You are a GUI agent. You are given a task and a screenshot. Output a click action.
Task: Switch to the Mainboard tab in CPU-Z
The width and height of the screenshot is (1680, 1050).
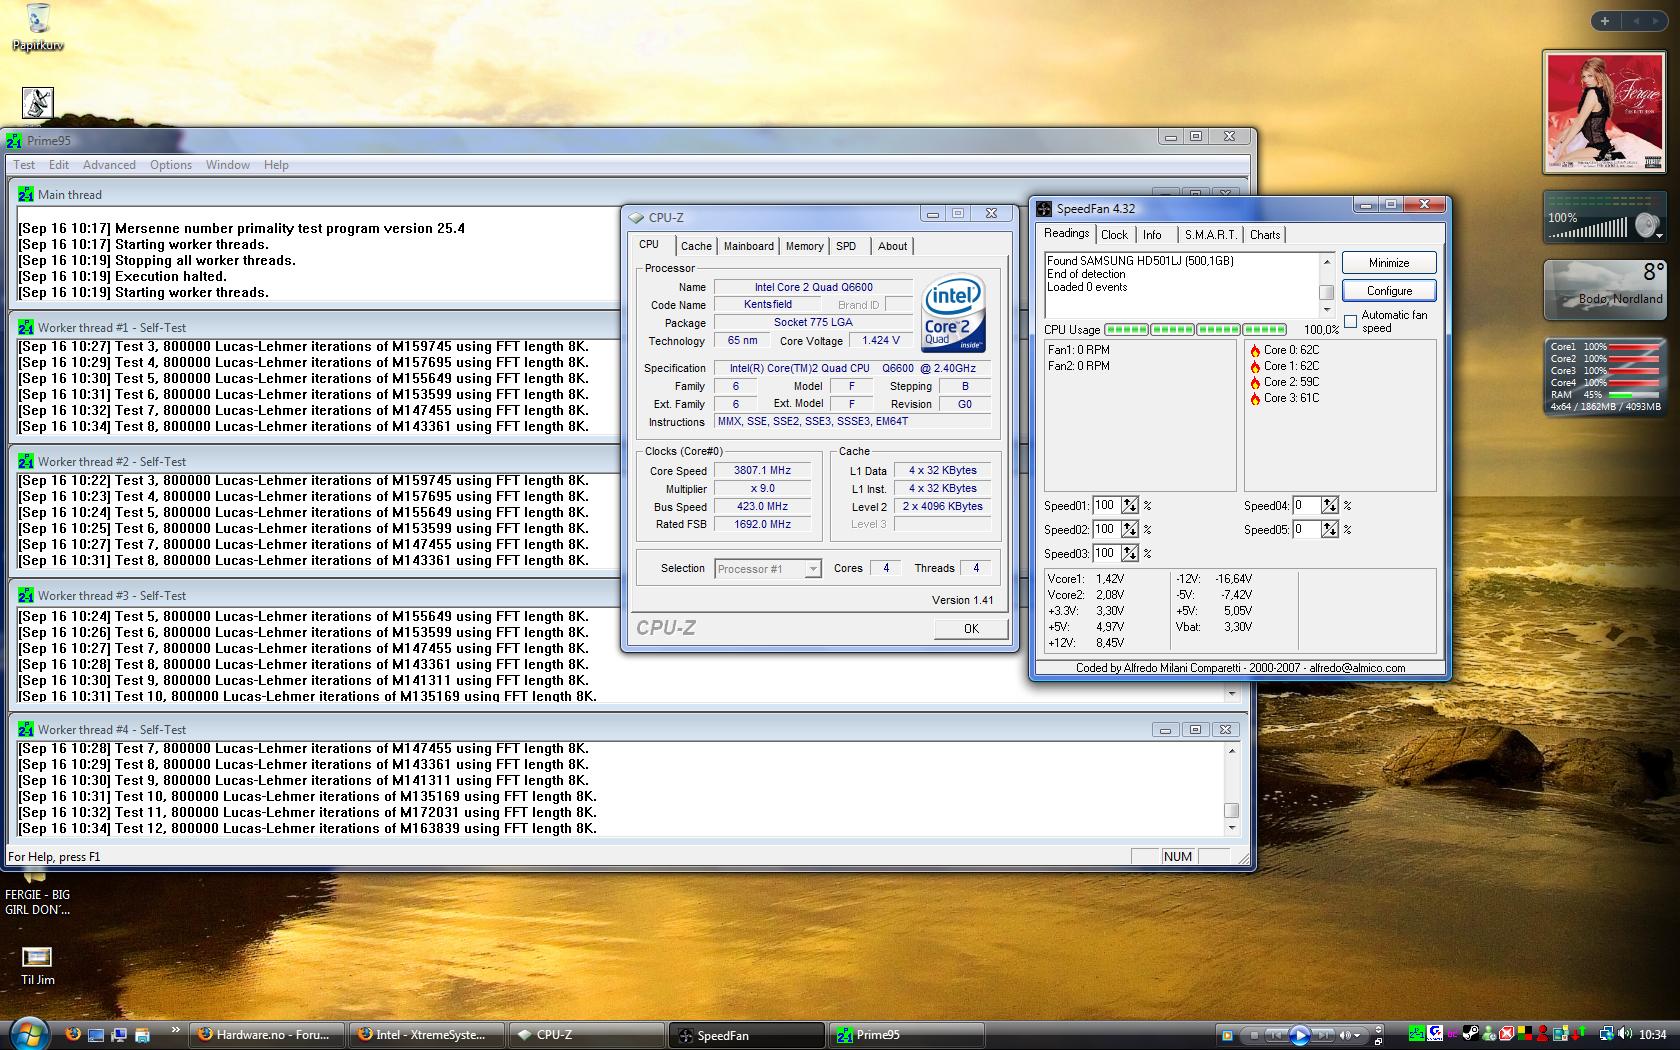coord(748,246)
